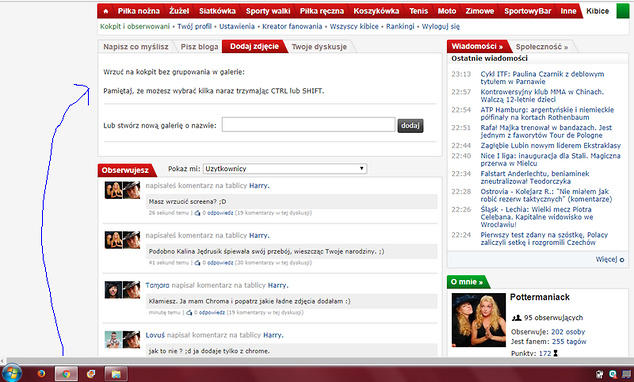Click Wyloguj się to log out
The height and width of the screenshot is (382, 634).
point(441,27)
